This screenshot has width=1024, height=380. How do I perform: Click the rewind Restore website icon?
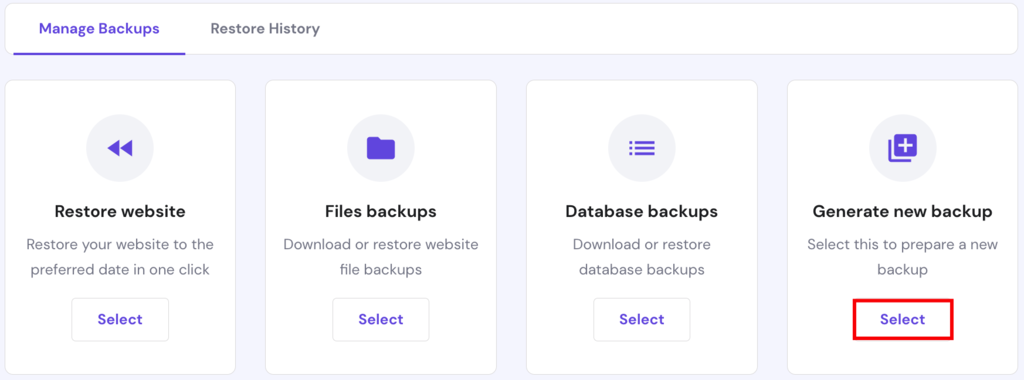[x=120, y=148]
